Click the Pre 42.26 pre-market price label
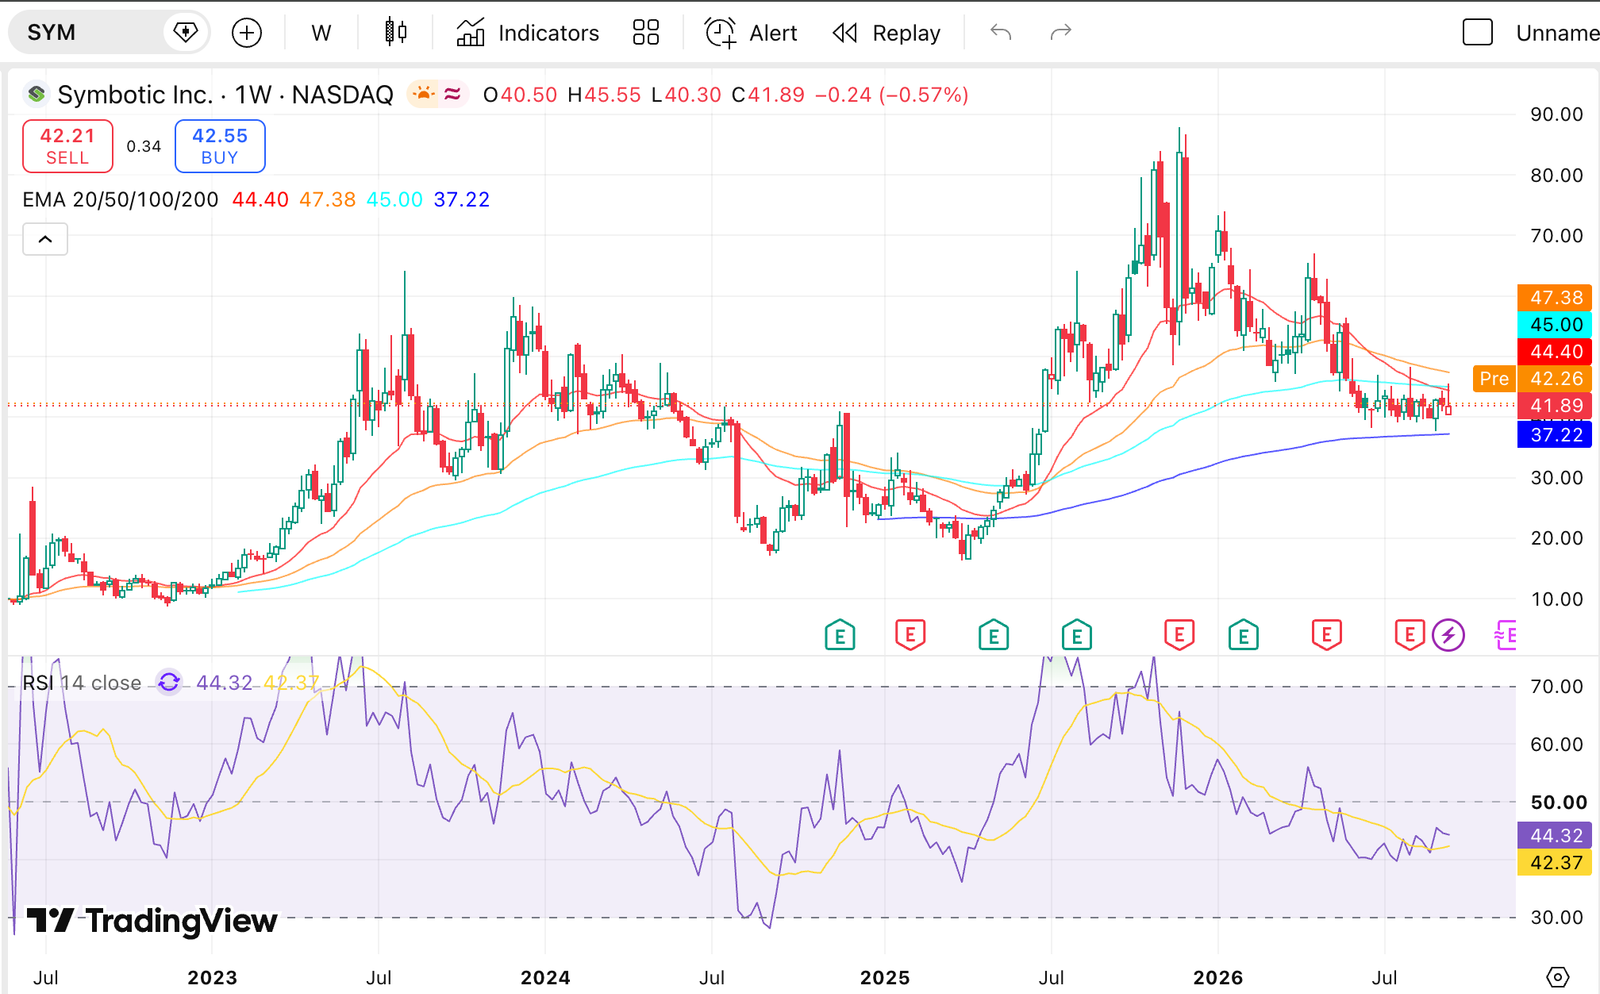Image resolution: width=1600 pixels, height=994 pixels. (1533, 379)
